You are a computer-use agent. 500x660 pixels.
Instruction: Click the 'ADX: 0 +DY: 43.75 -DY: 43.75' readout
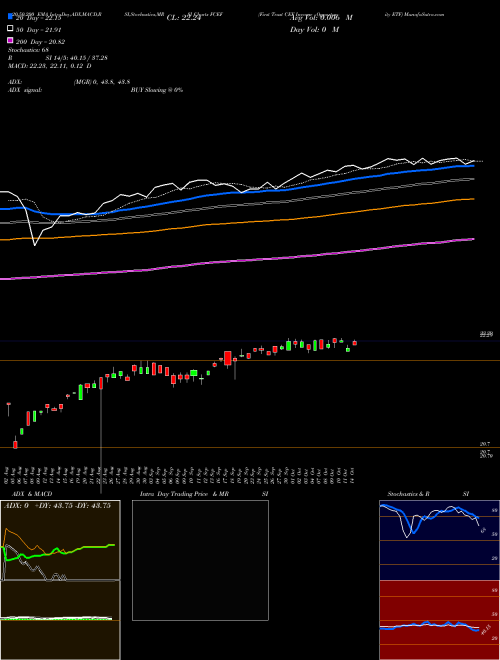click(x=57, y=506)
